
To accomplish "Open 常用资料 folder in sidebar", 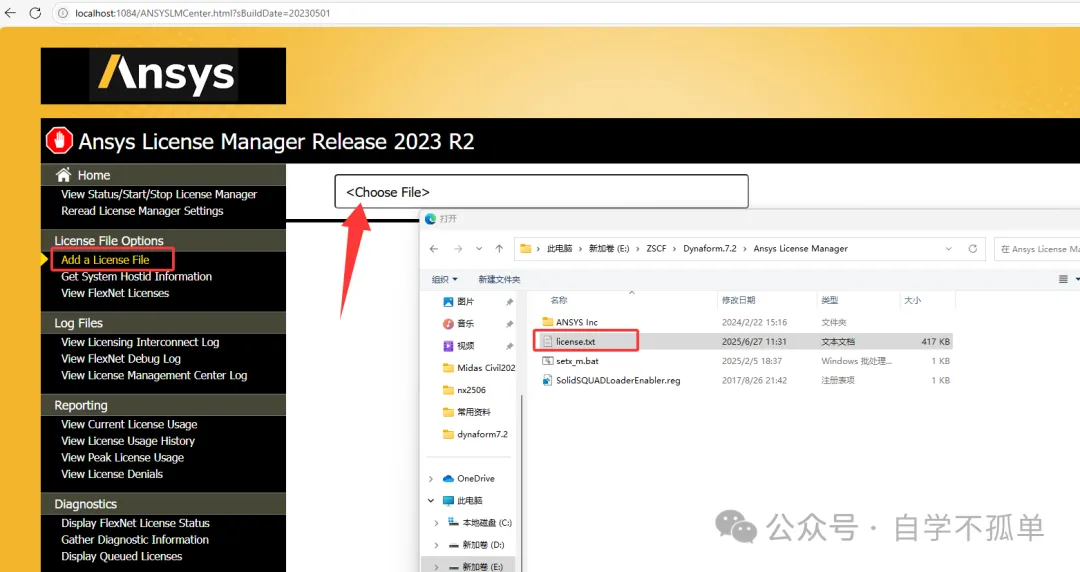I will tap(466, 412).
